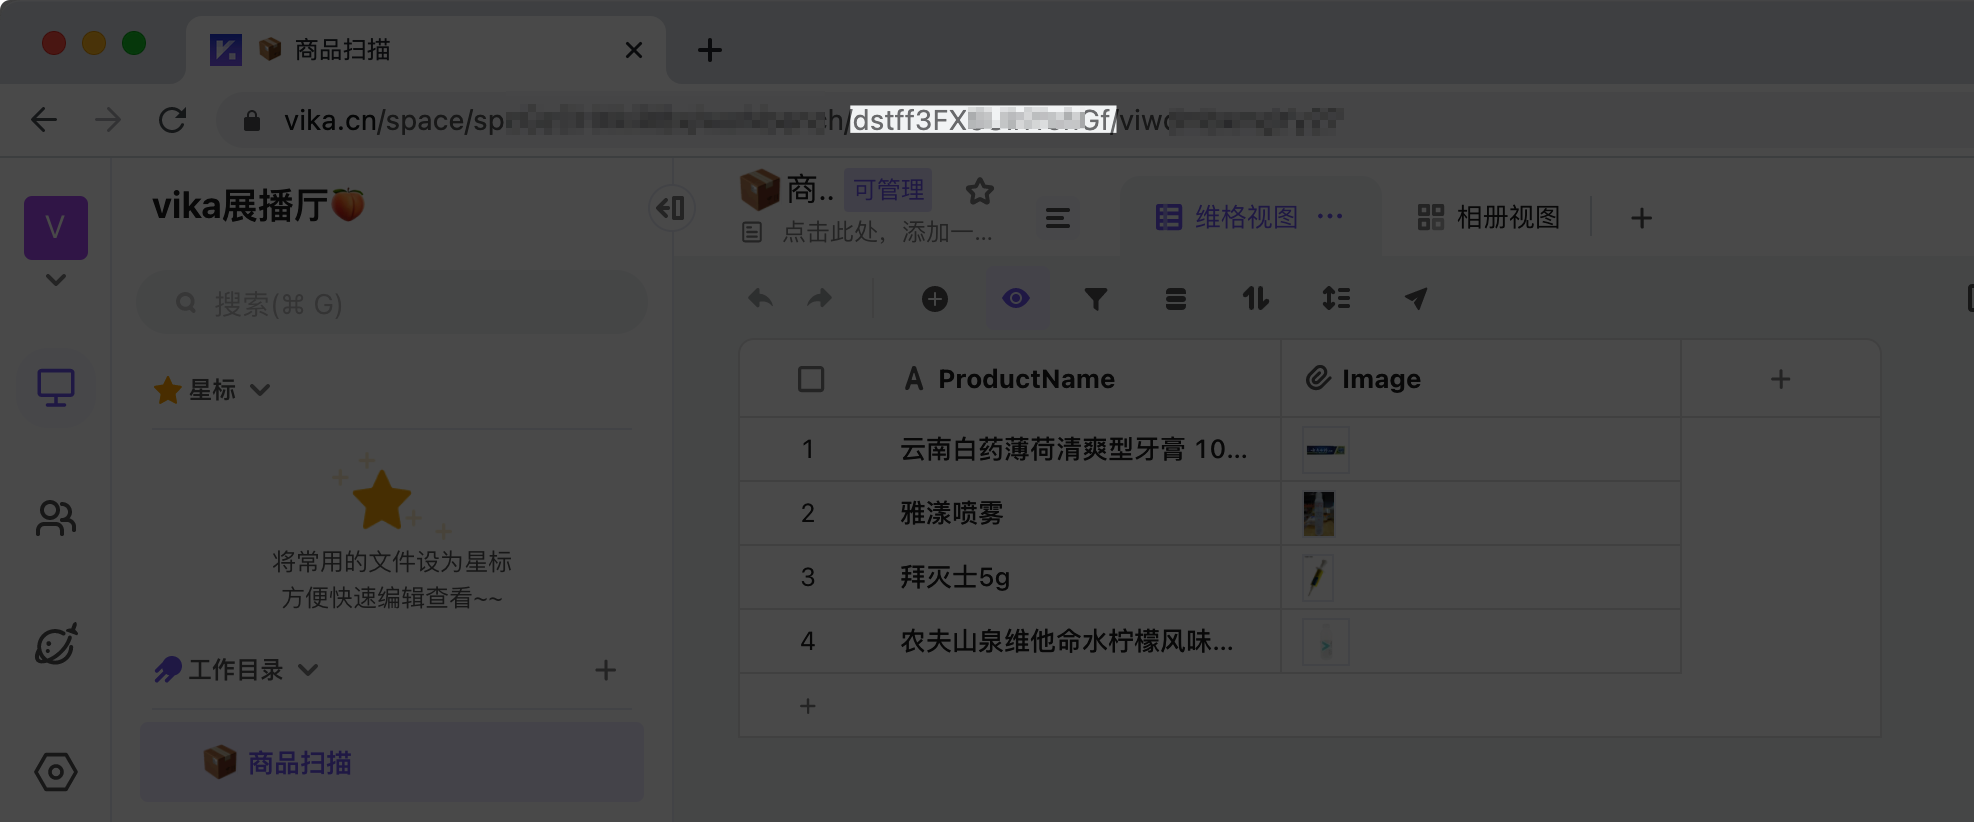
Task: Select cell 雅漾喷雾
Action: click(1080, 513)
